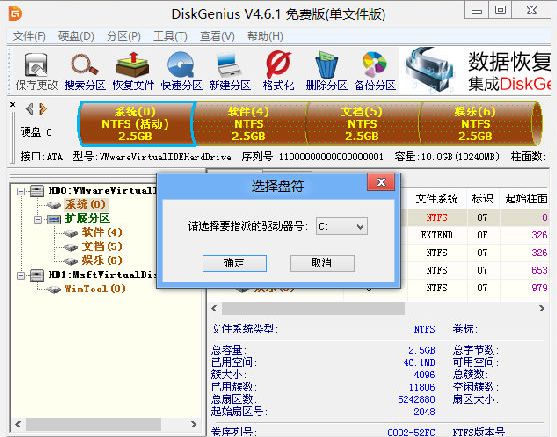557x437 pixels.
Task: Choose the 删除分区 delete partition icon
Action: pos(326,71)
